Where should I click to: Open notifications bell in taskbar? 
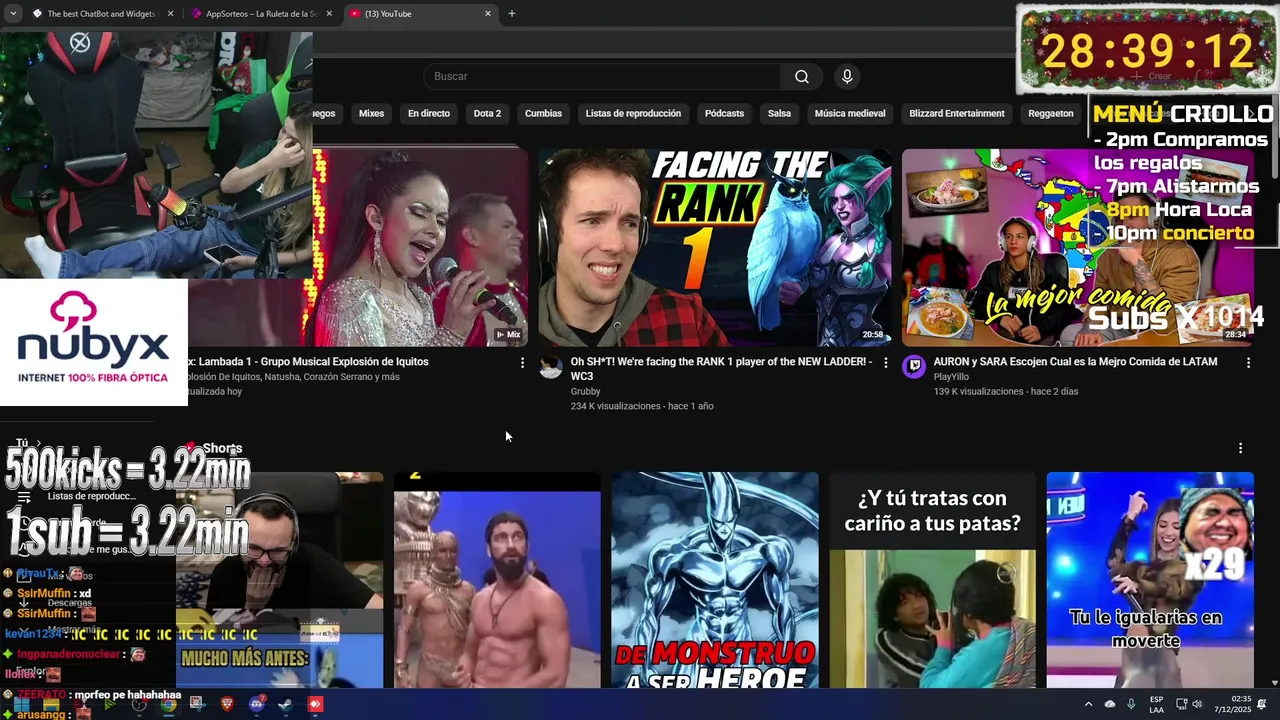[x=1262, y=705]
